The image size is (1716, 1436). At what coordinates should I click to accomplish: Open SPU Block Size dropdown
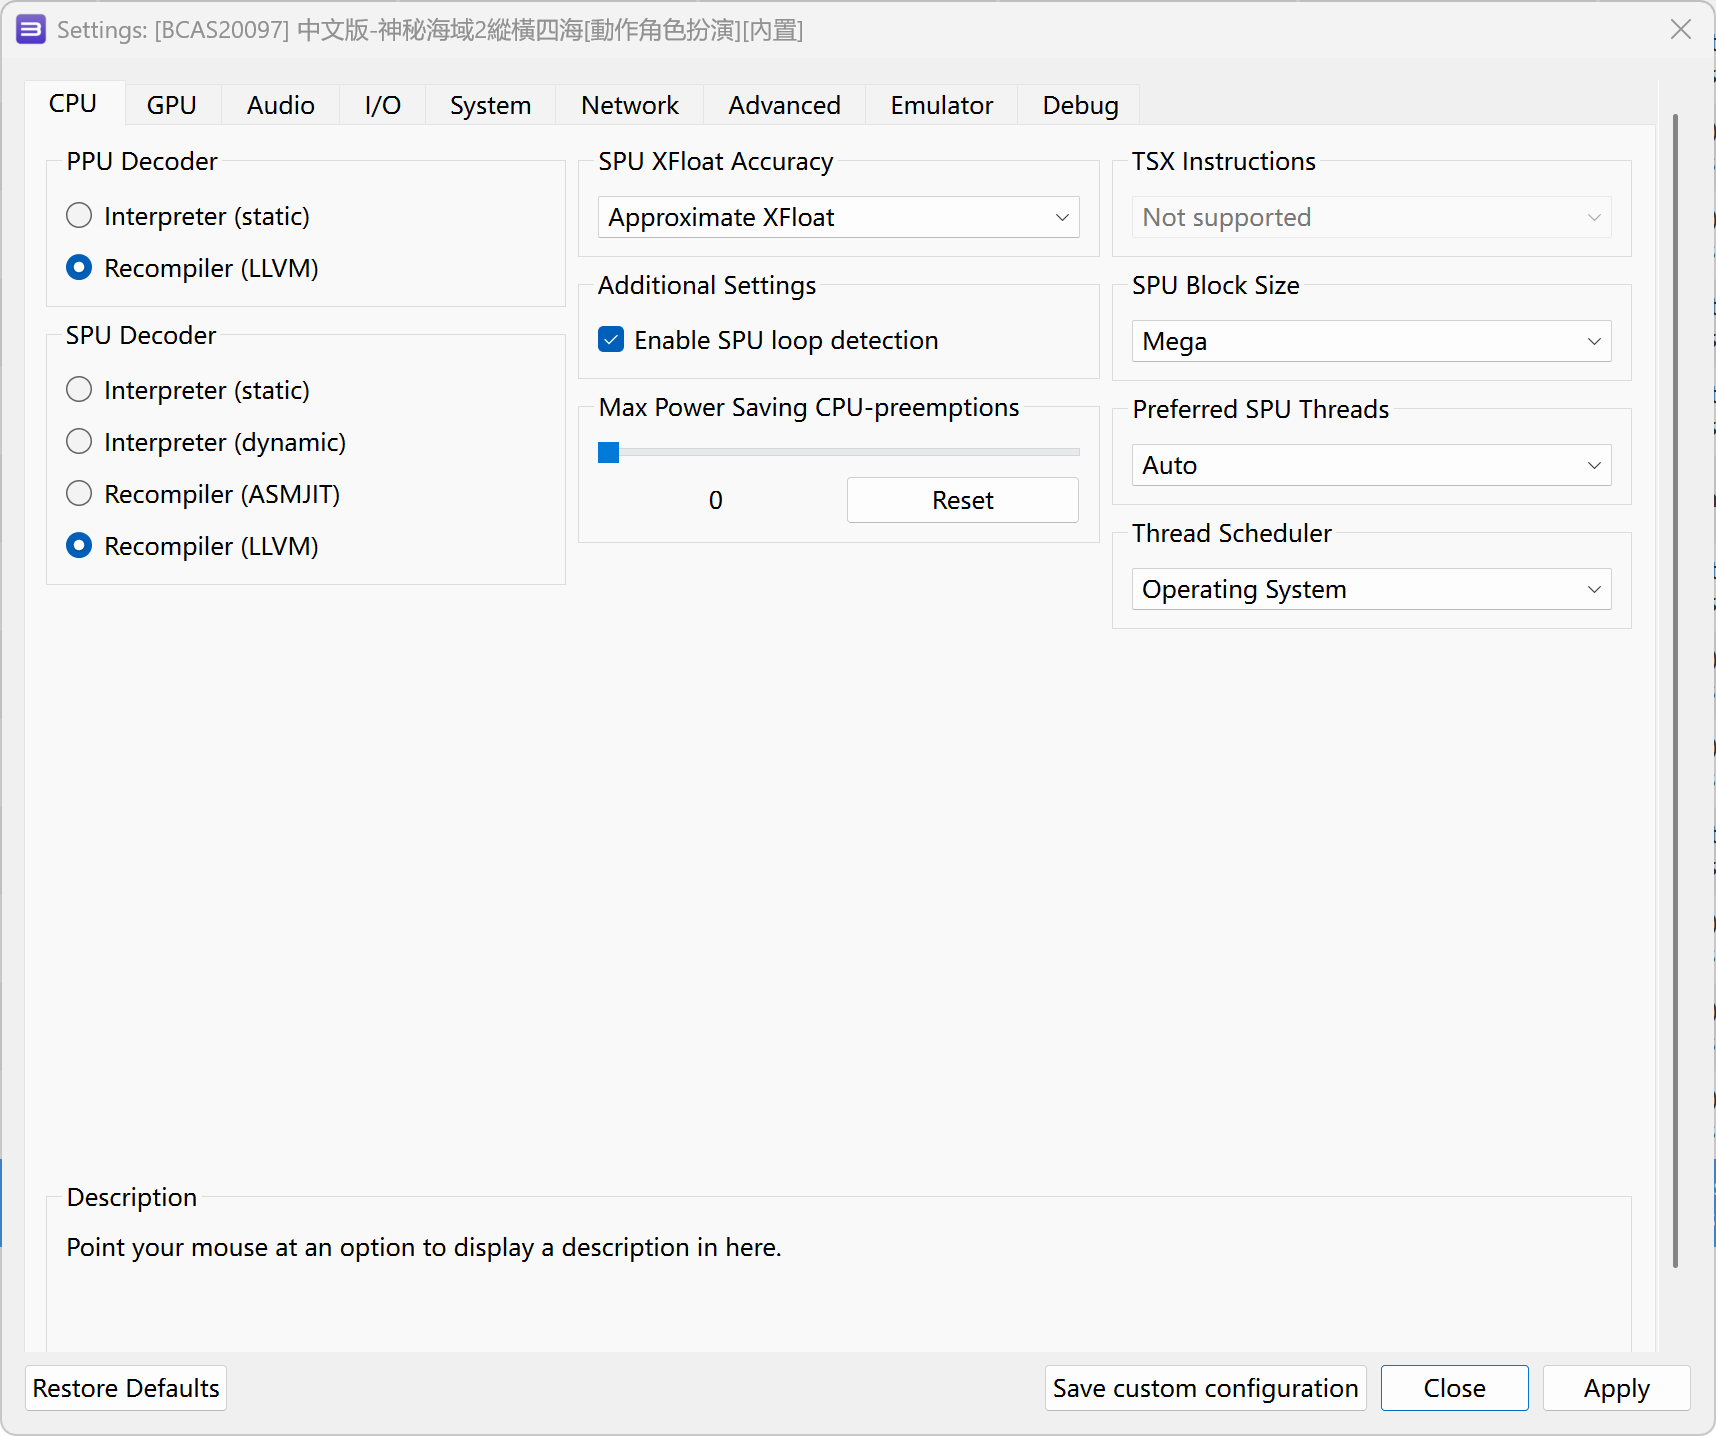pos(1372,341)
